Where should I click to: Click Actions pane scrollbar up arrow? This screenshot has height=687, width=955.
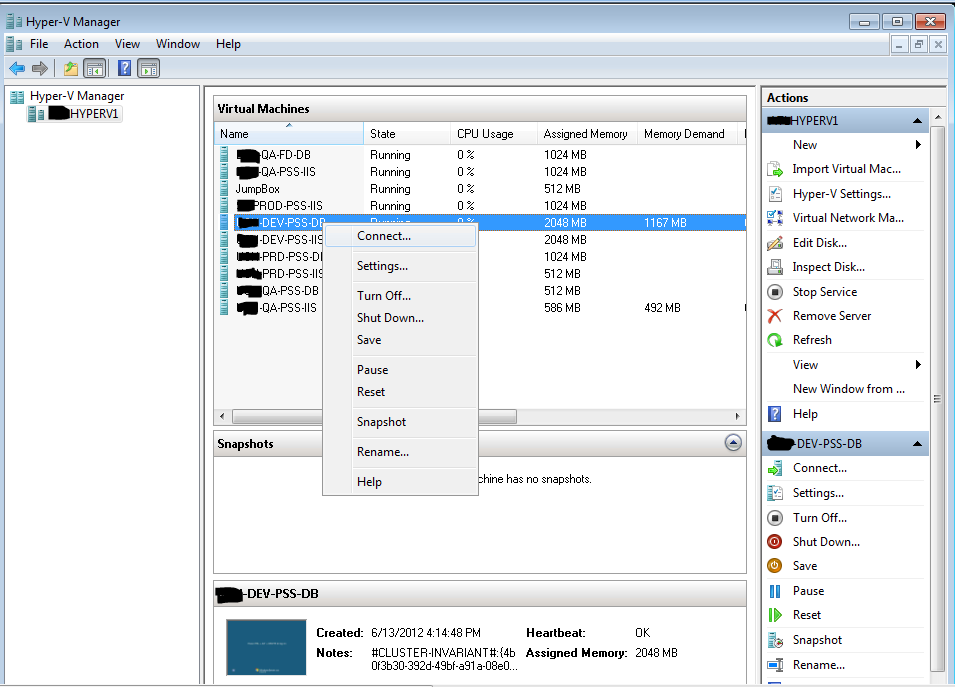point(939,117)
